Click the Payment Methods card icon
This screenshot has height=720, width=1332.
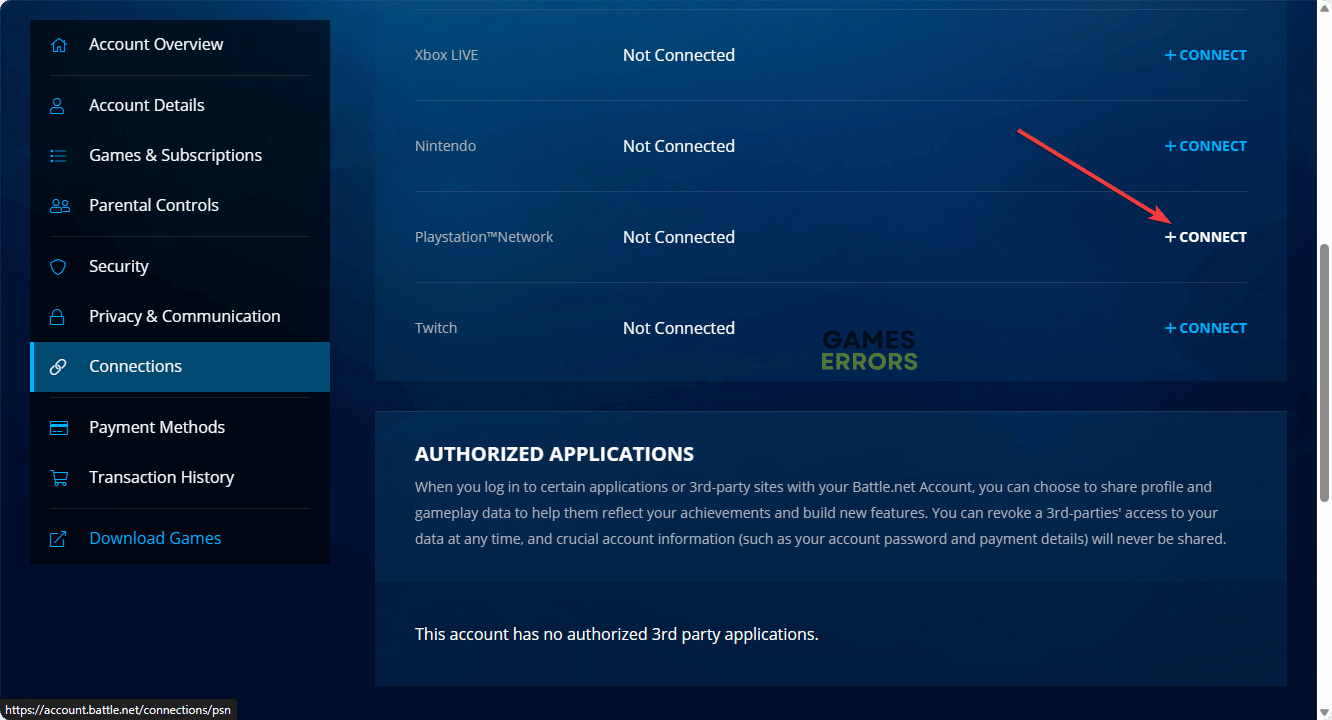pyautogui.click(x=59, y=428)
